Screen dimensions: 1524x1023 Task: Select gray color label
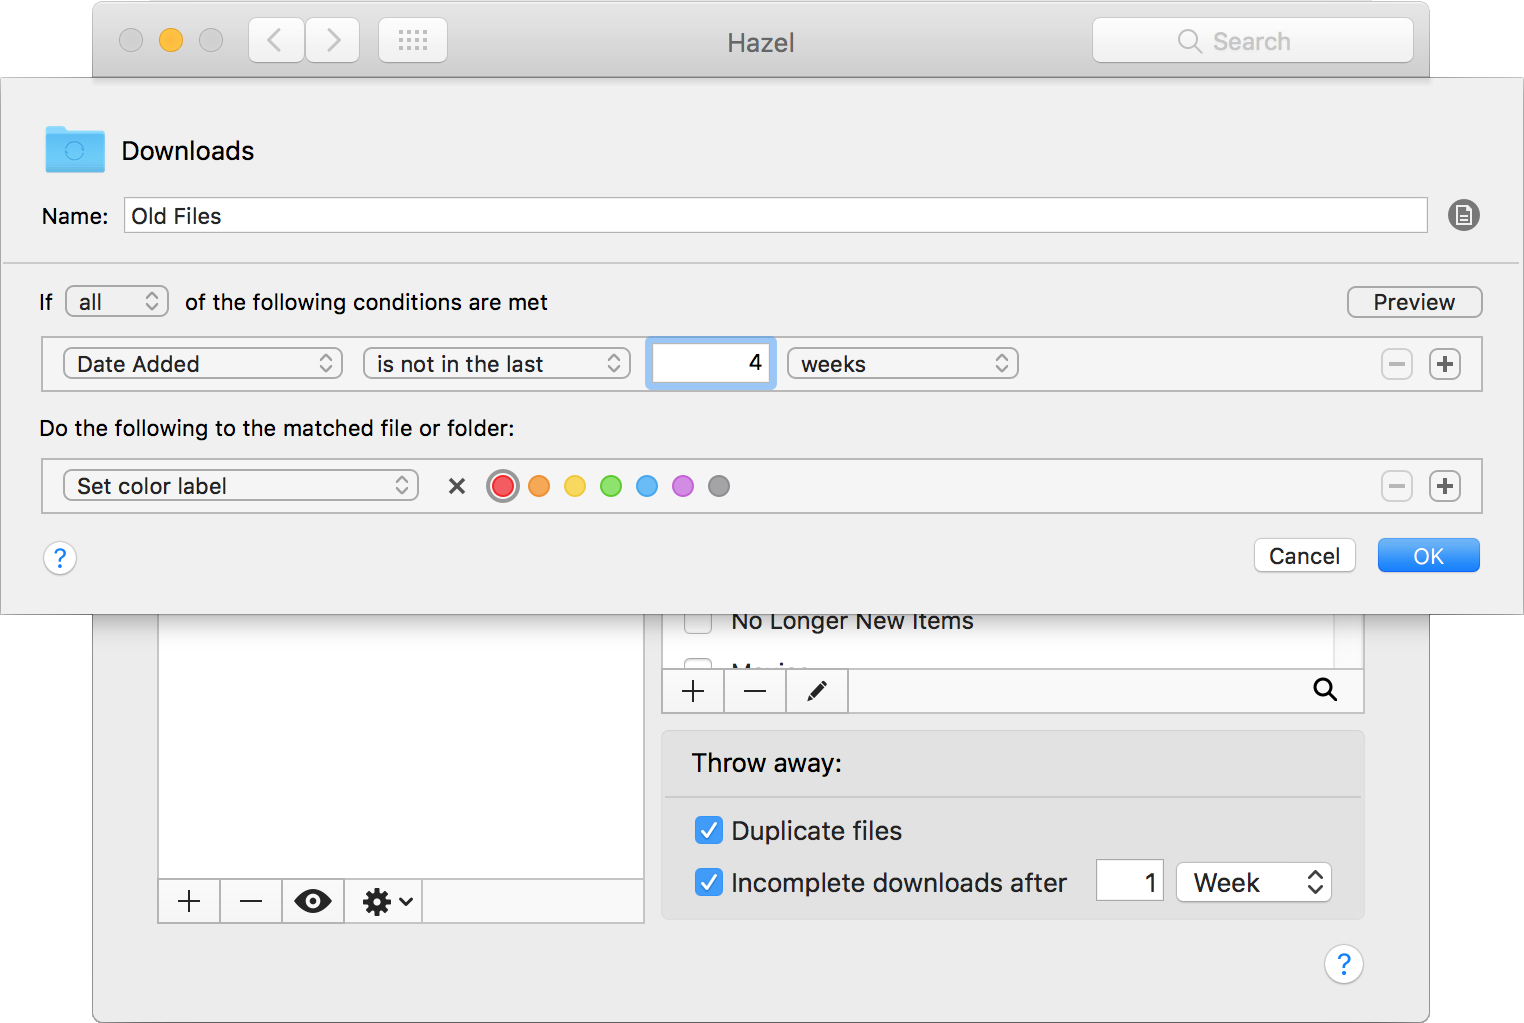[x=719, y=486]
